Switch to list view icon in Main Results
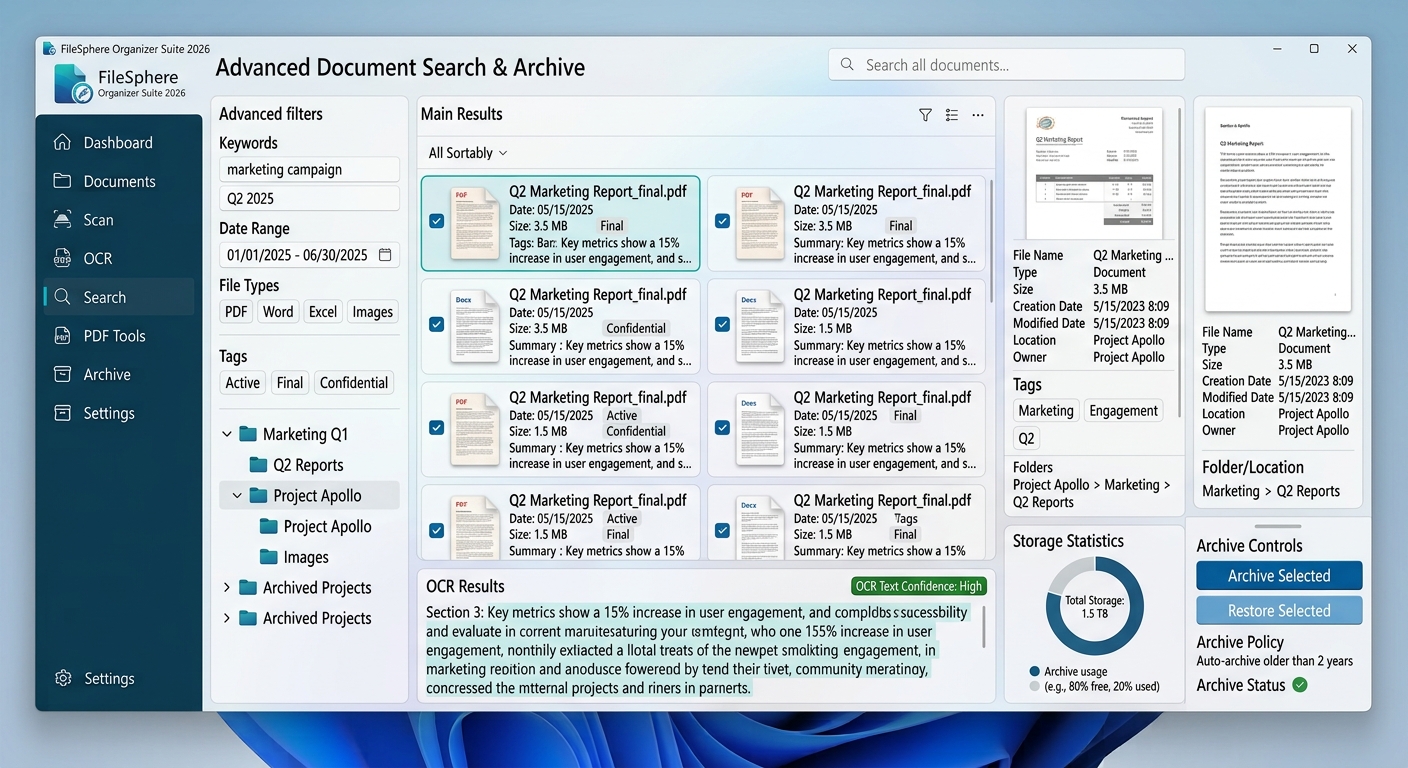Viewport: 1408px width, 768px height. click(951, 115)
